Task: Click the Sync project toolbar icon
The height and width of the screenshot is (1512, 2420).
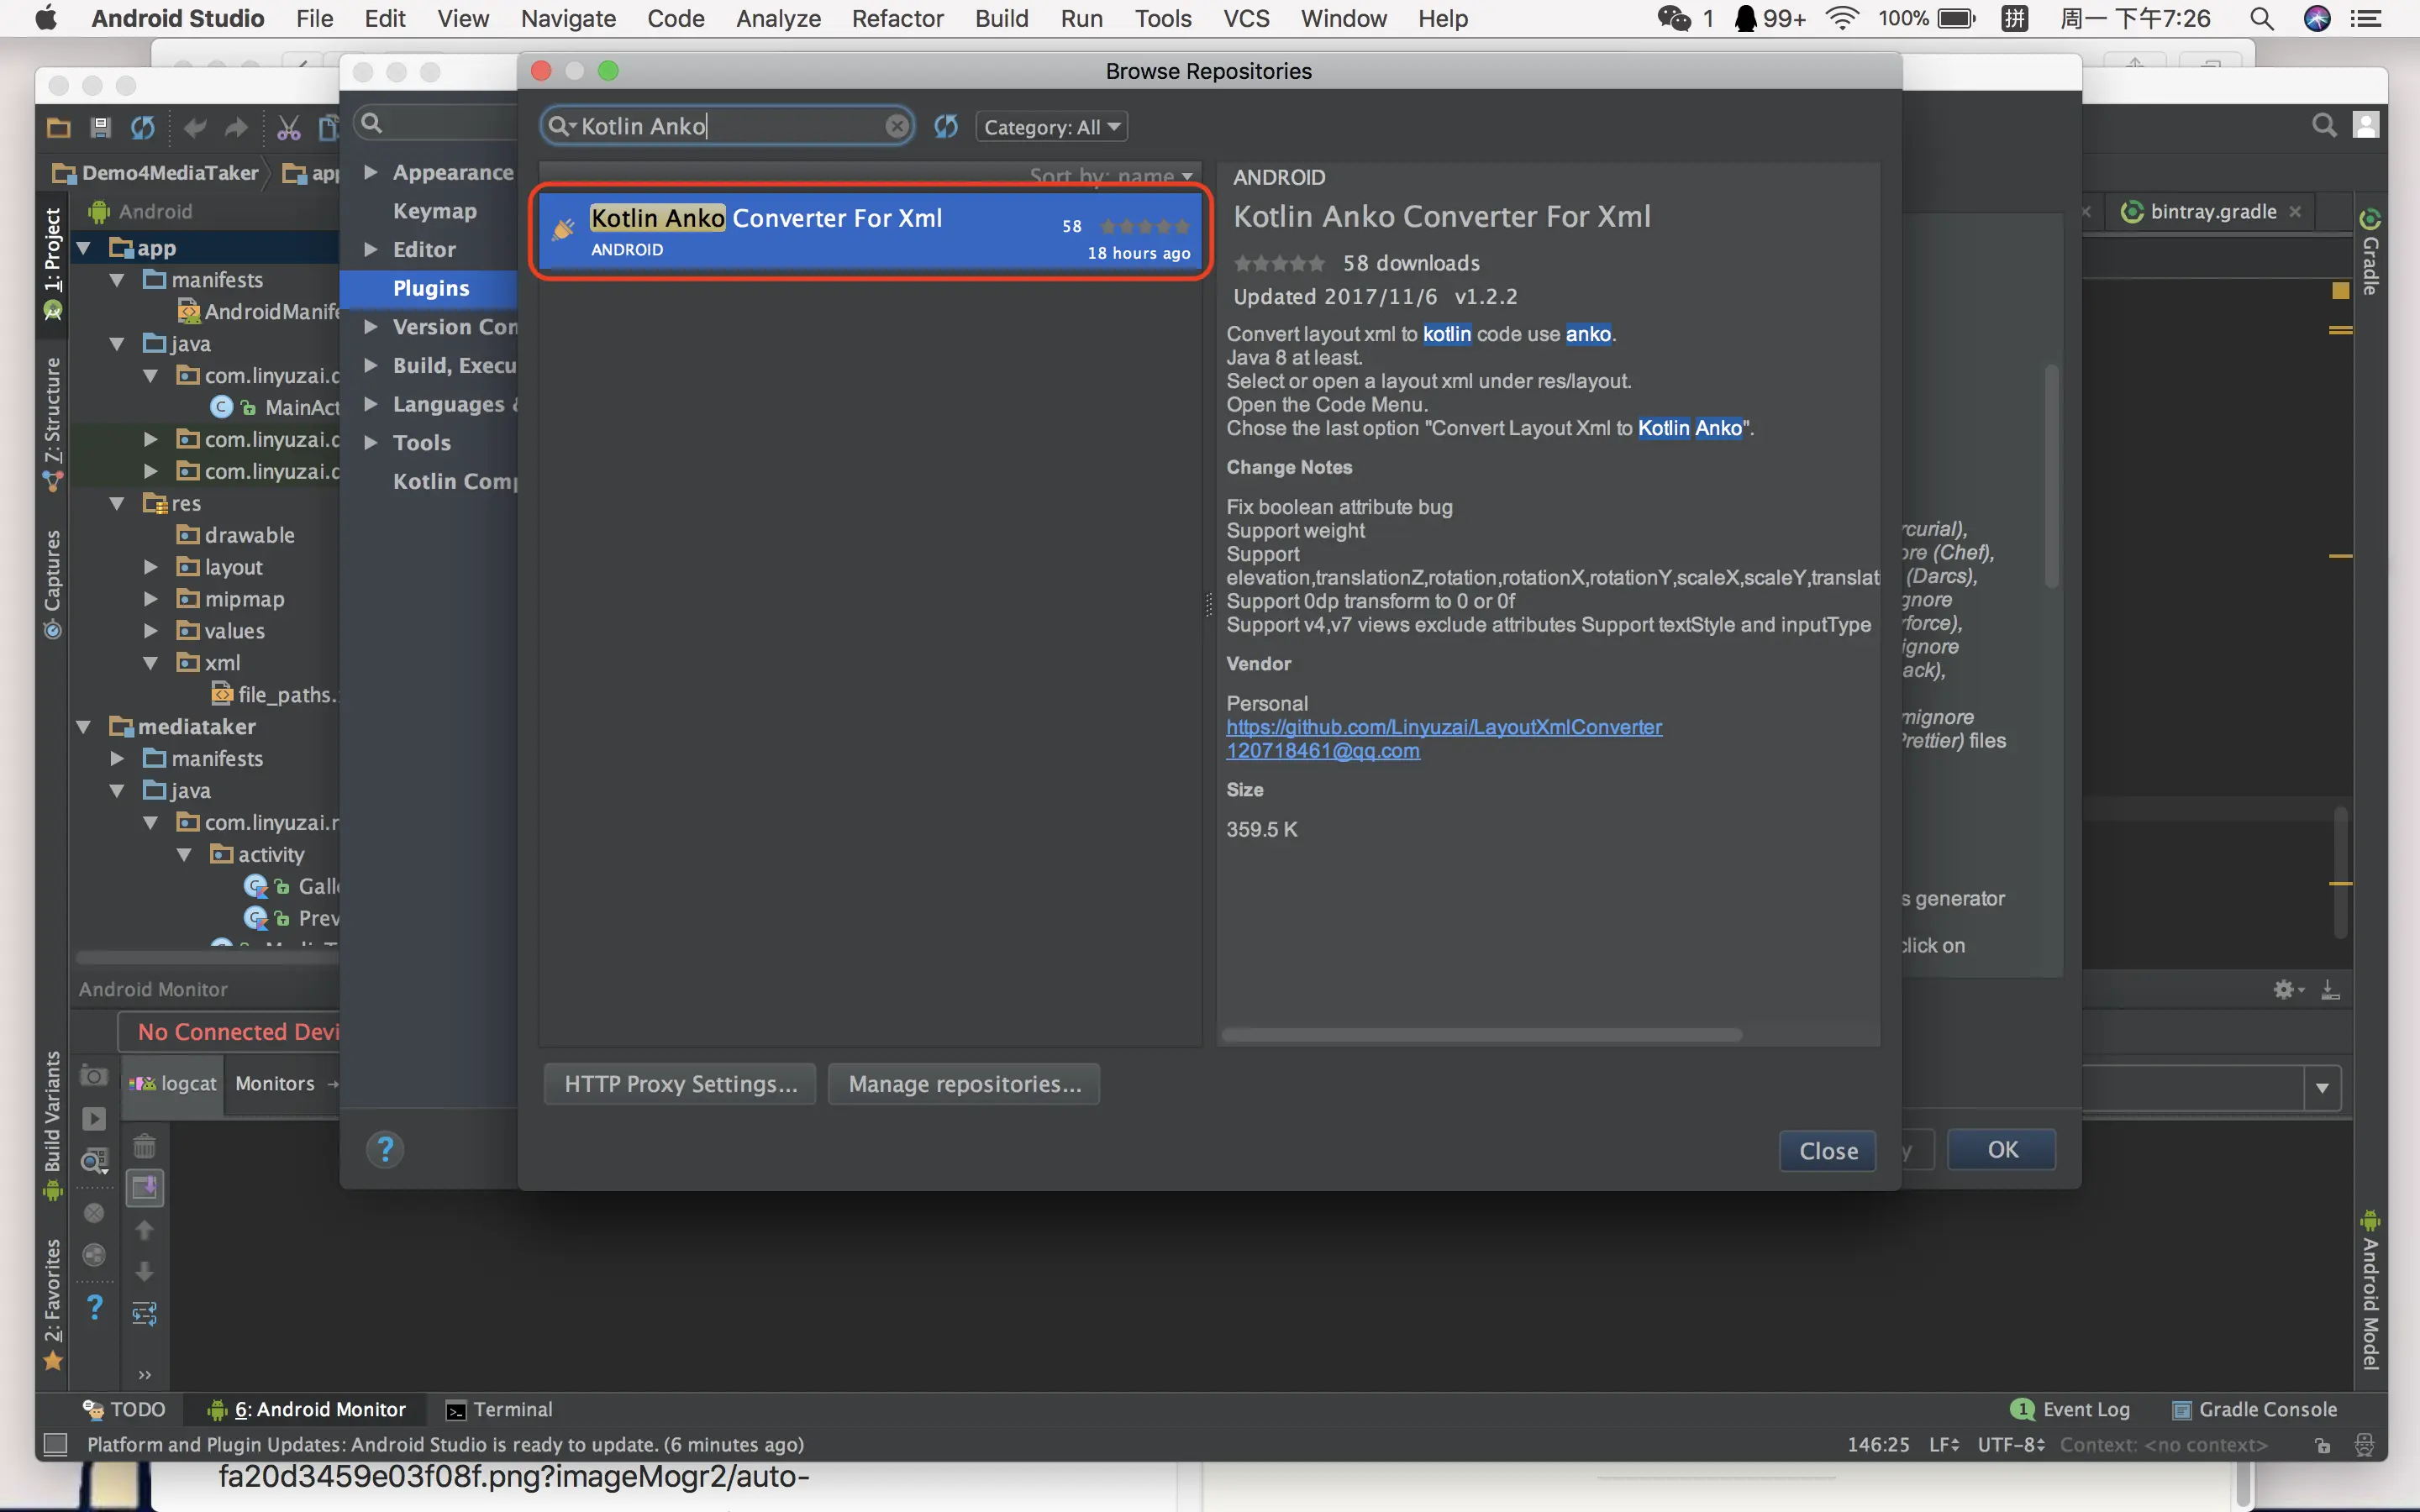Action: coord(143,127)
